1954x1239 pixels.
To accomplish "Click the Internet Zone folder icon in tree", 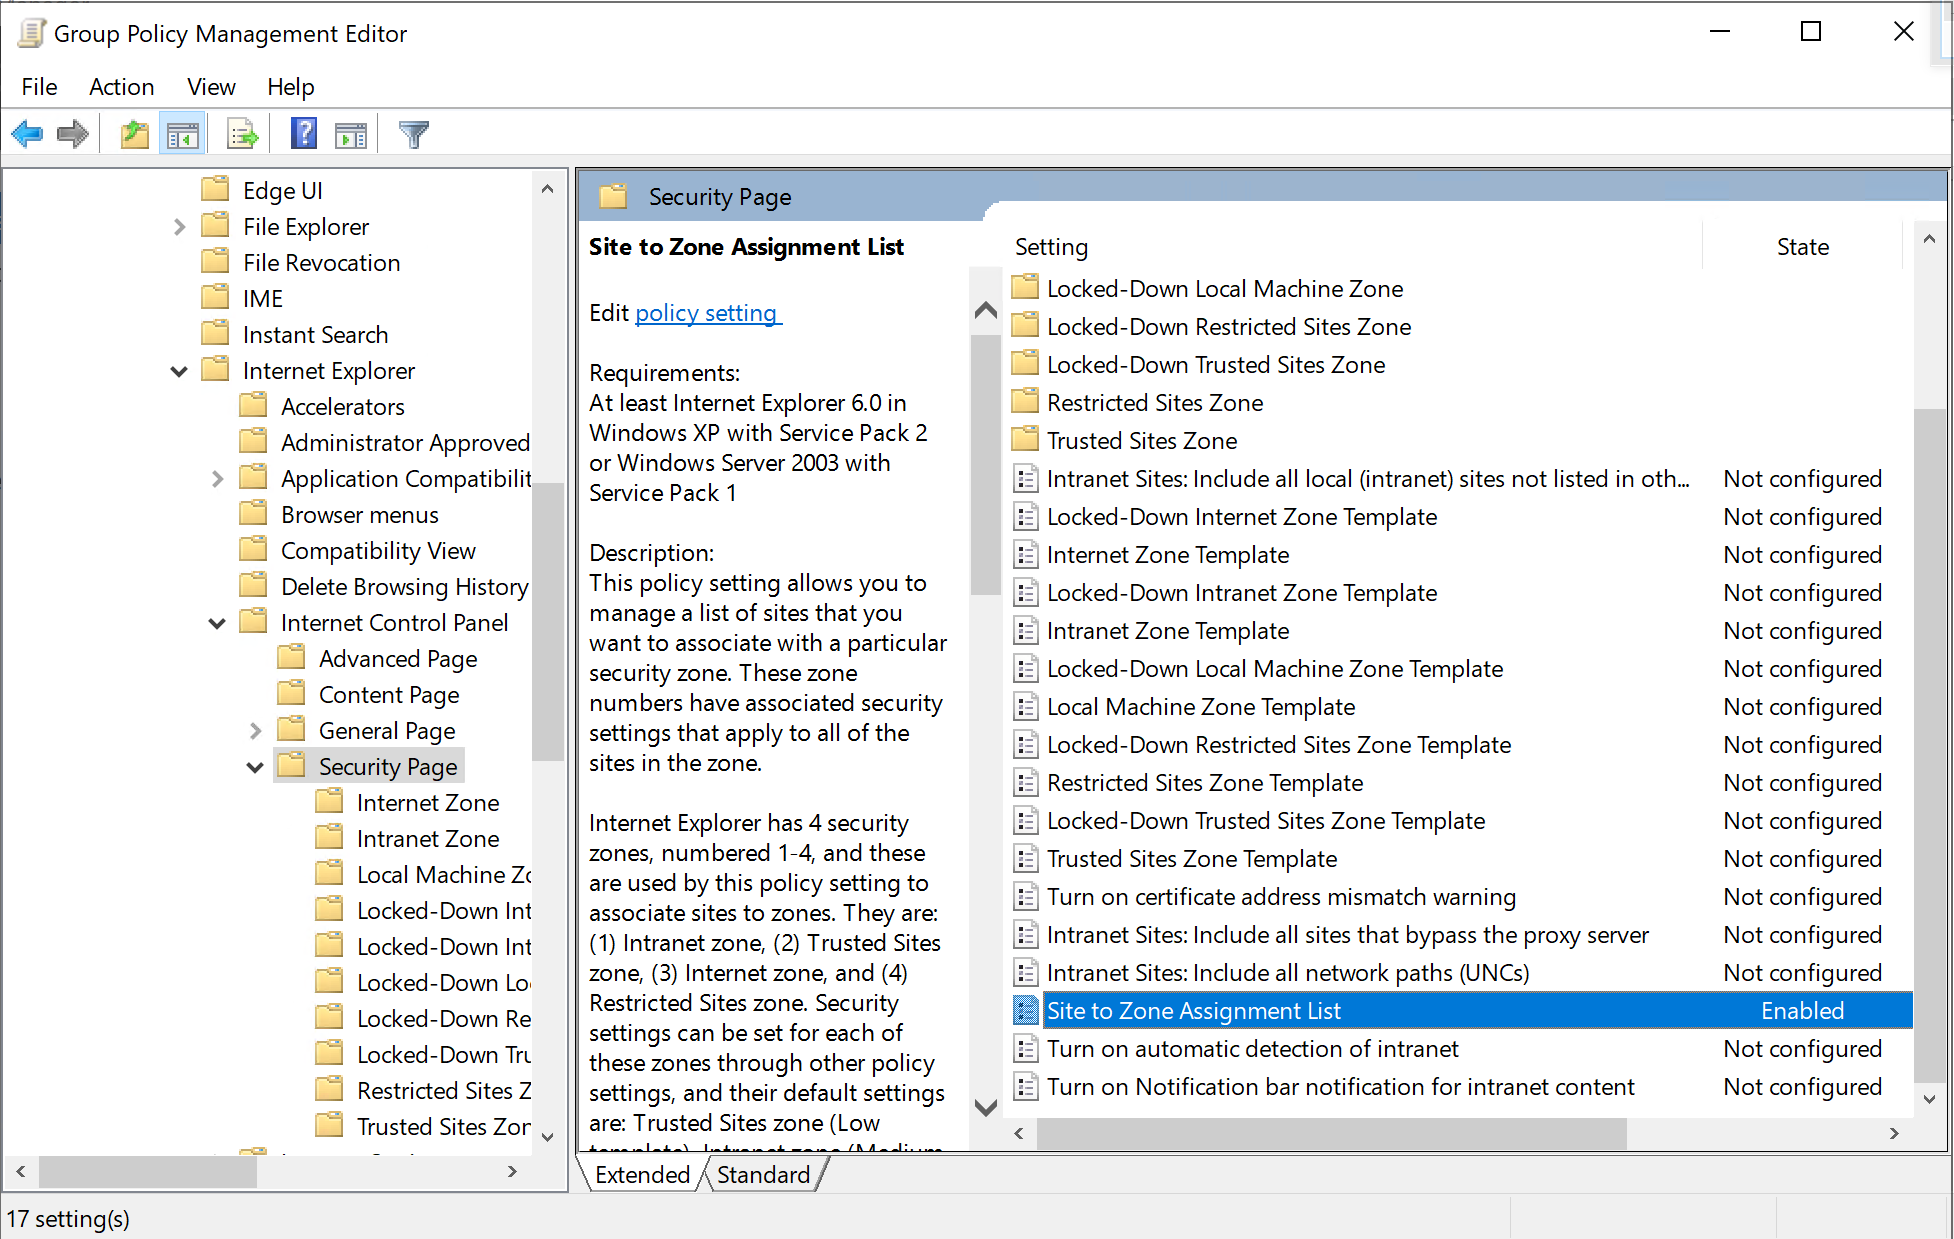I will (x=329, y=801).
